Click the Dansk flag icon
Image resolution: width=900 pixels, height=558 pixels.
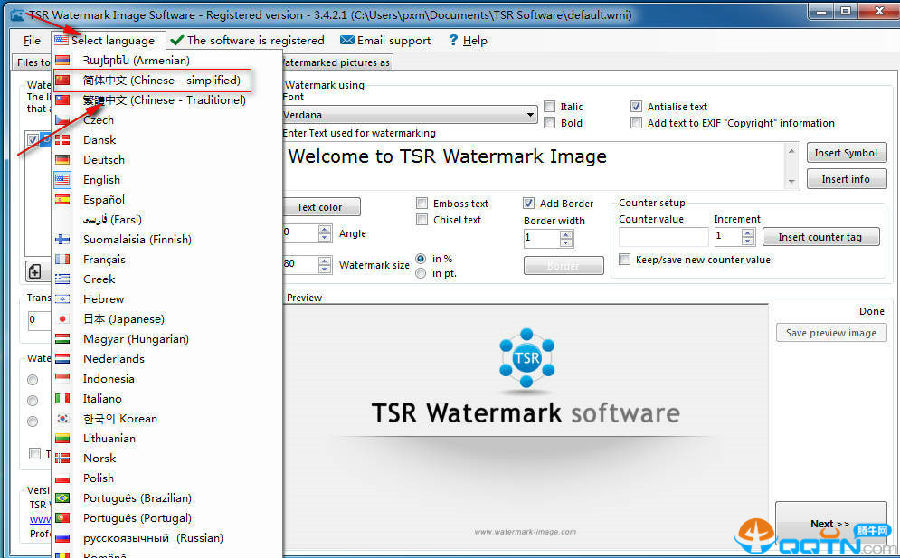click(62, 140)
